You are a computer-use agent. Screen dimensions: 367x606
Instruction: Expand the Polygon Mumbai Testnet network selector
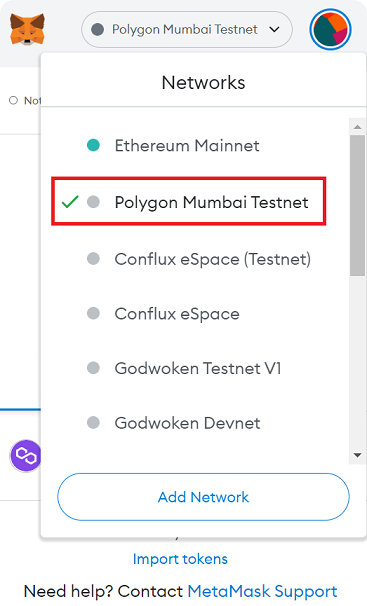[187, 29]
